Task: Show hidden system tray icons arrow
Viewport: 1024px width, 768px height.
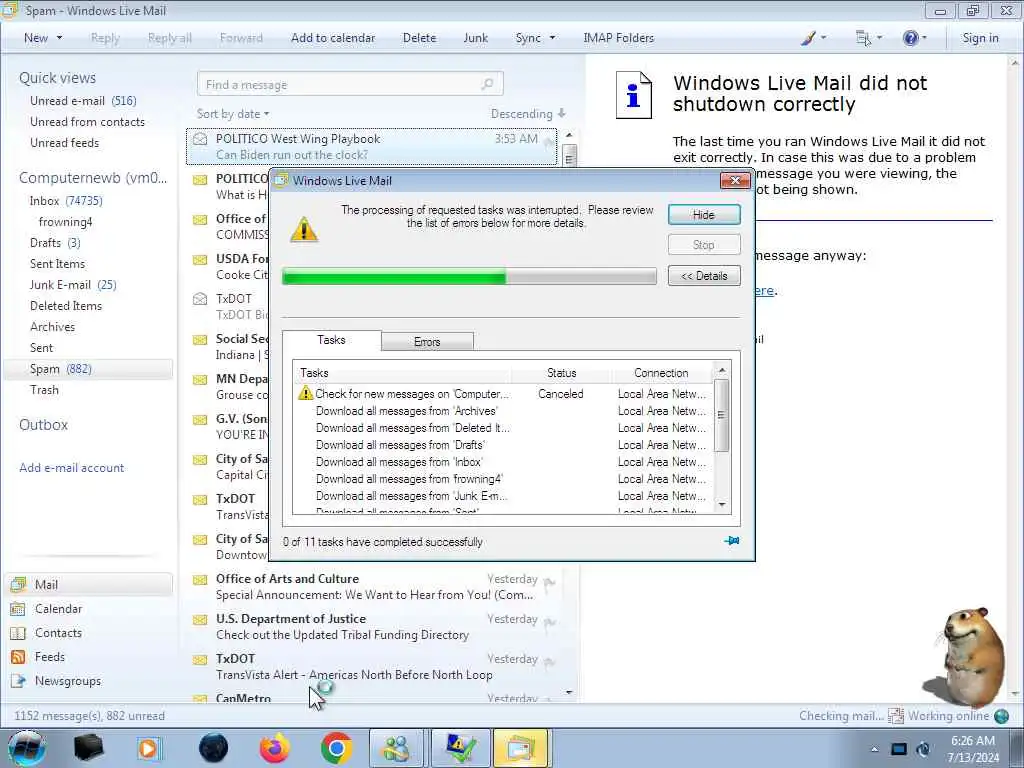Action: tap(874, 749)
